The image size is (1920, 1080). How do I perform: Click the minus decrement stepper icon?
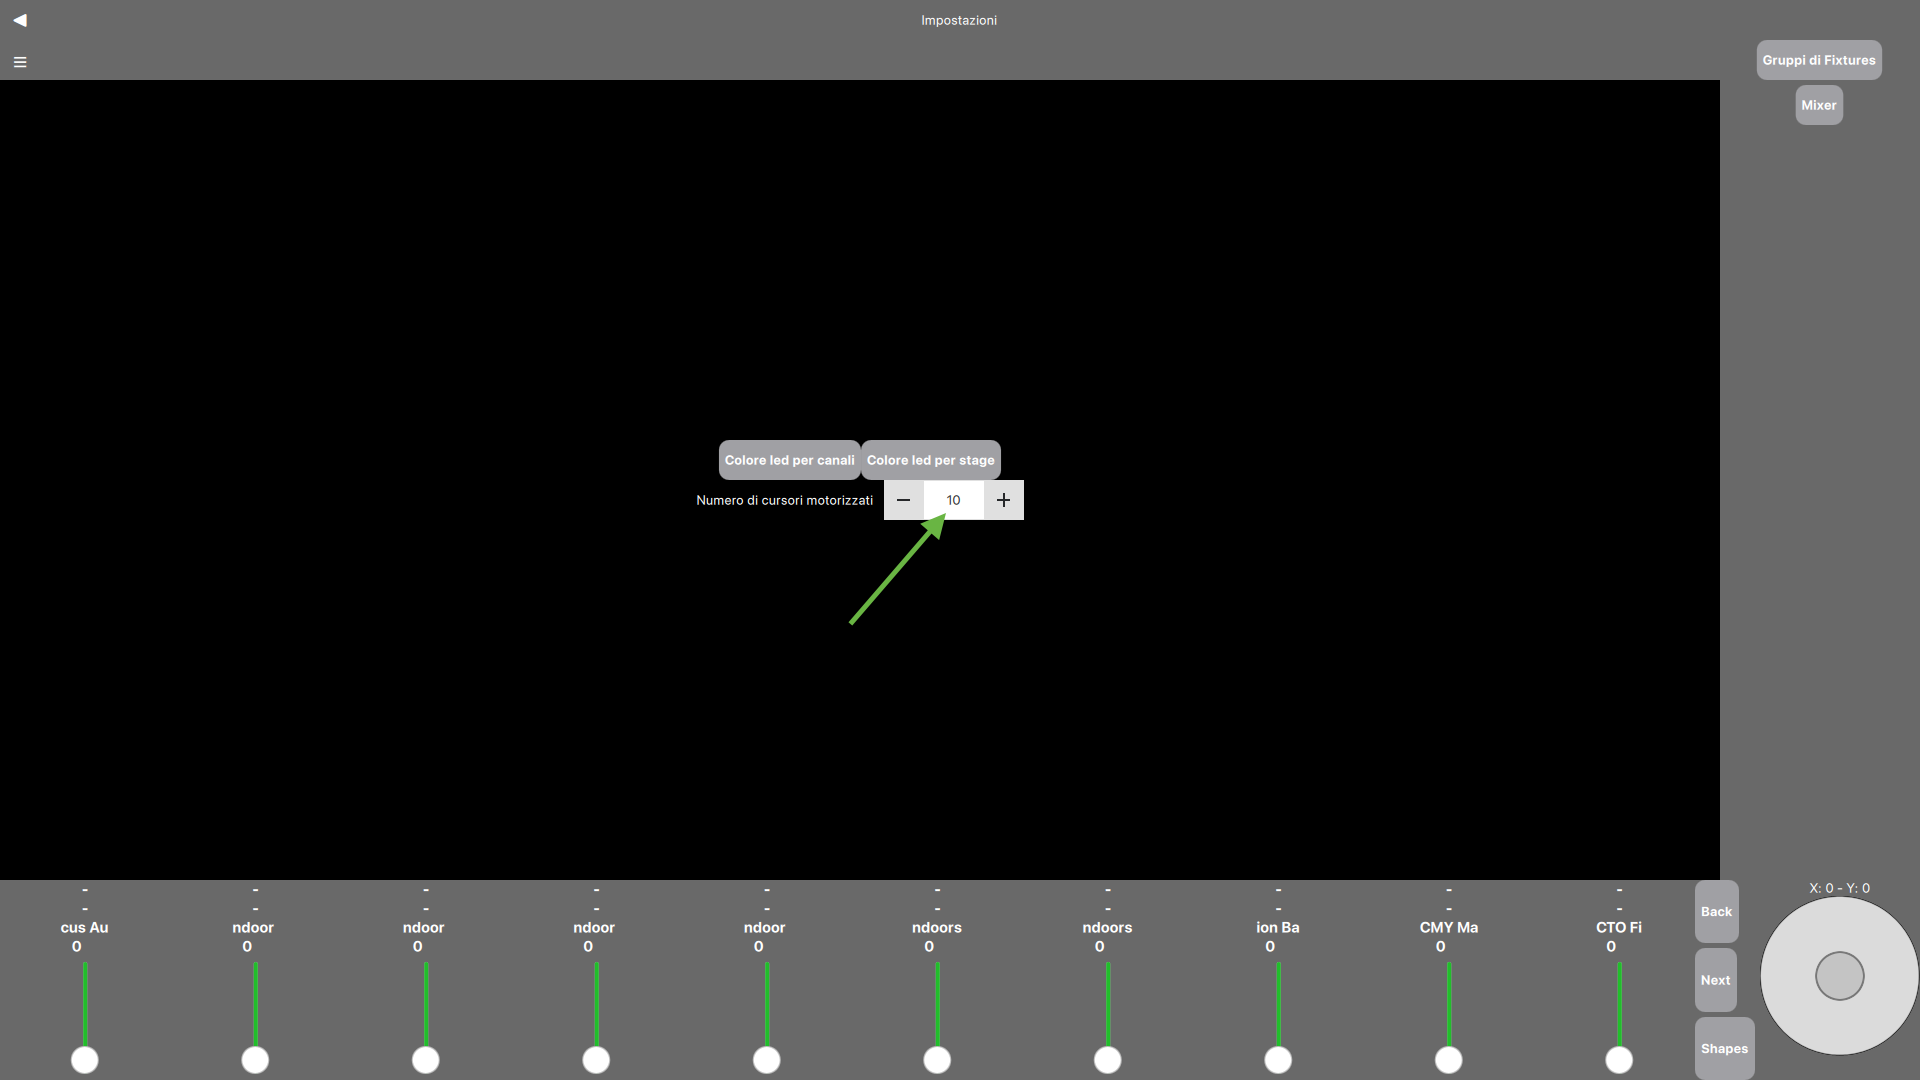(x=903, y=500)
